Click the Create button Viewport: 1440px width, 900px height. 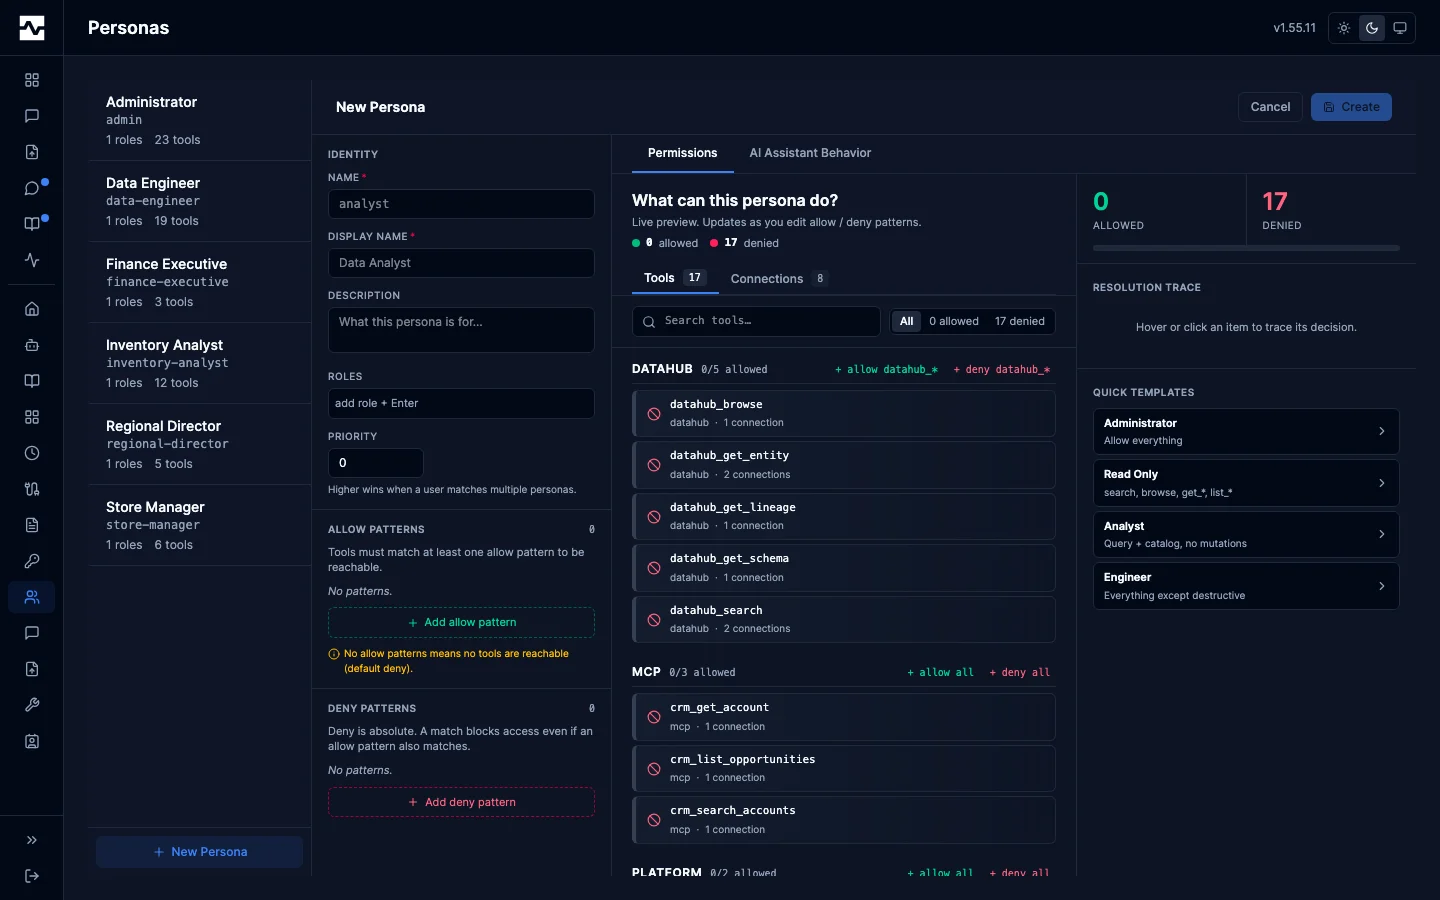pyautogui.click(x=1351, y=107)
